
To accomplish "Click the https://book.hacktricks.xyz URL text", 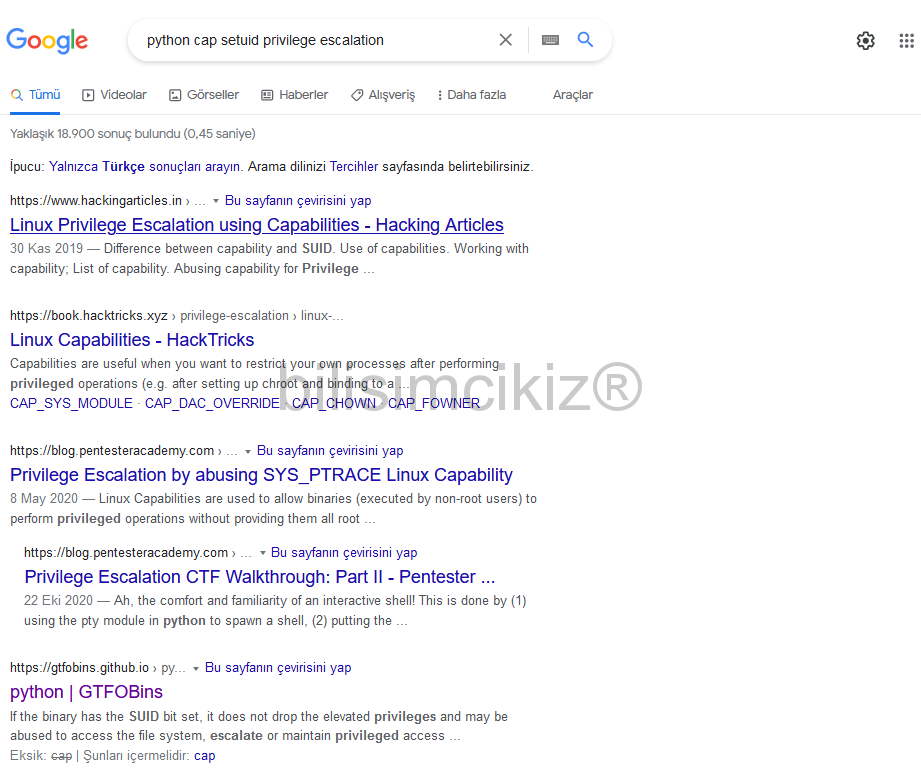I will [x=89, y=315].
